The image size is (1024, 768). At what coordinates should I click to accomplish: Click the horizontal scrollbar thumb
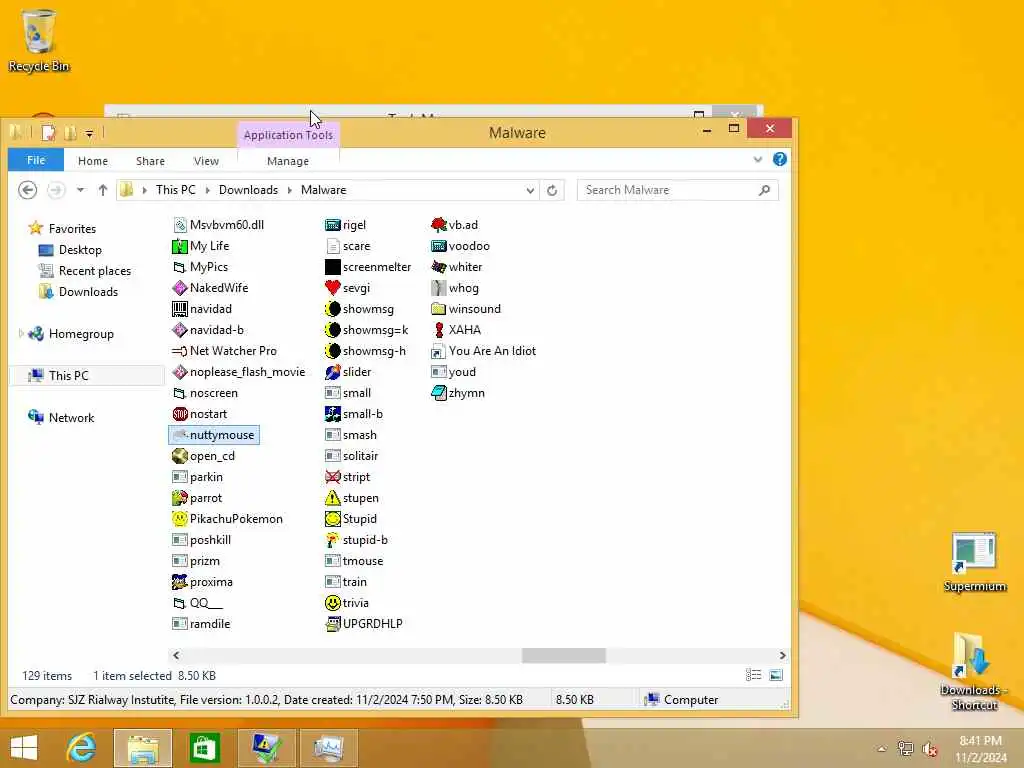(x=564, y=655)
